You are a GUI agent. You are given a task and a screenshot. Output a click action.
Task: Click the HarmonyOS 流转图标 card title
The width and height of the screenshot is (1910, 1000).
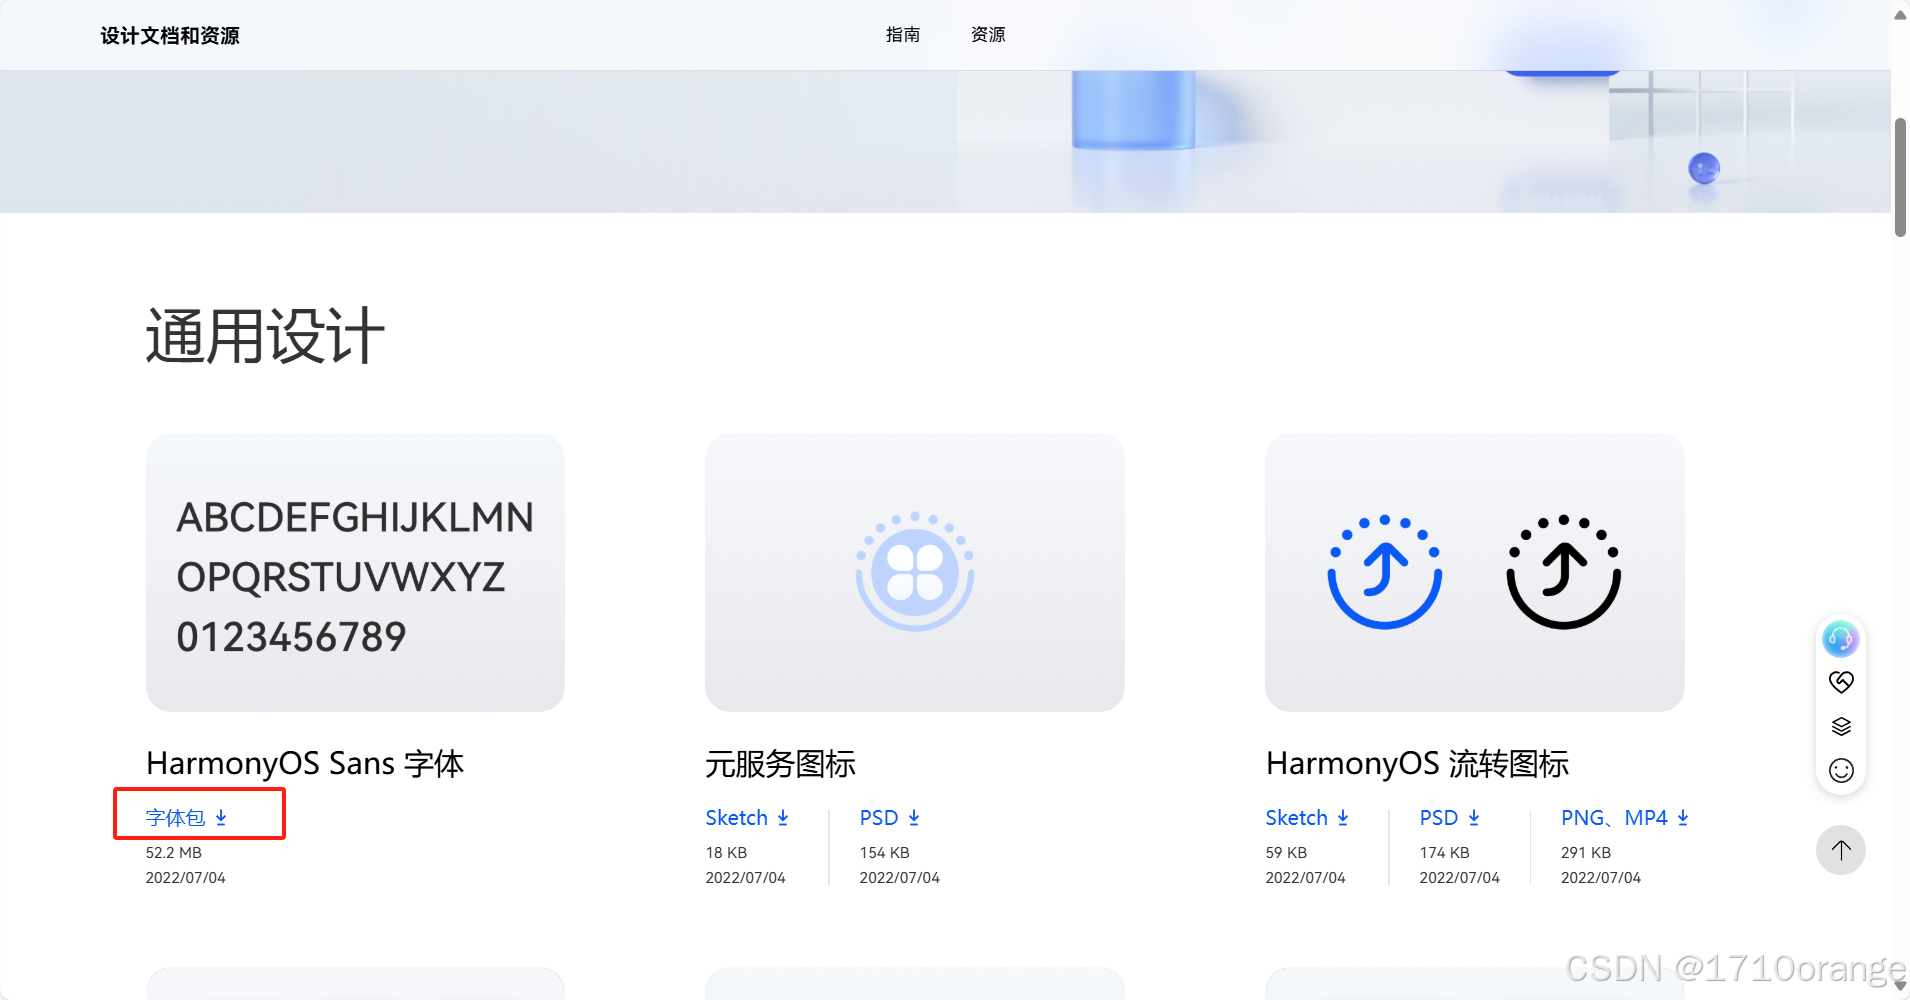click(x=1417, y=764)
